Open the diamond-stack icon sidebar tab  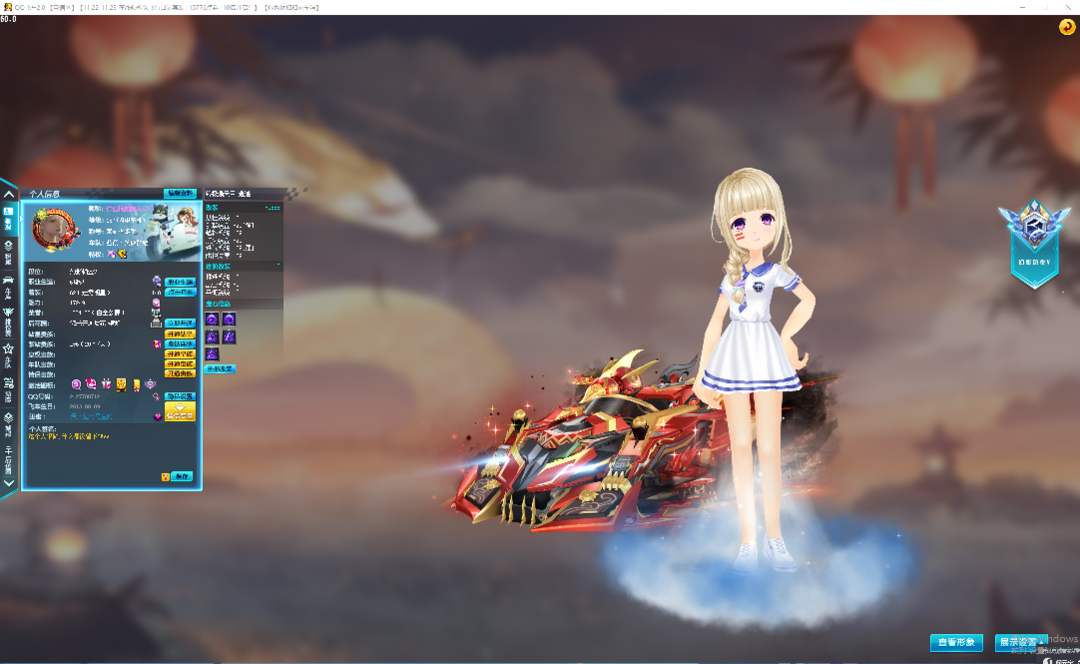point(8,424)
